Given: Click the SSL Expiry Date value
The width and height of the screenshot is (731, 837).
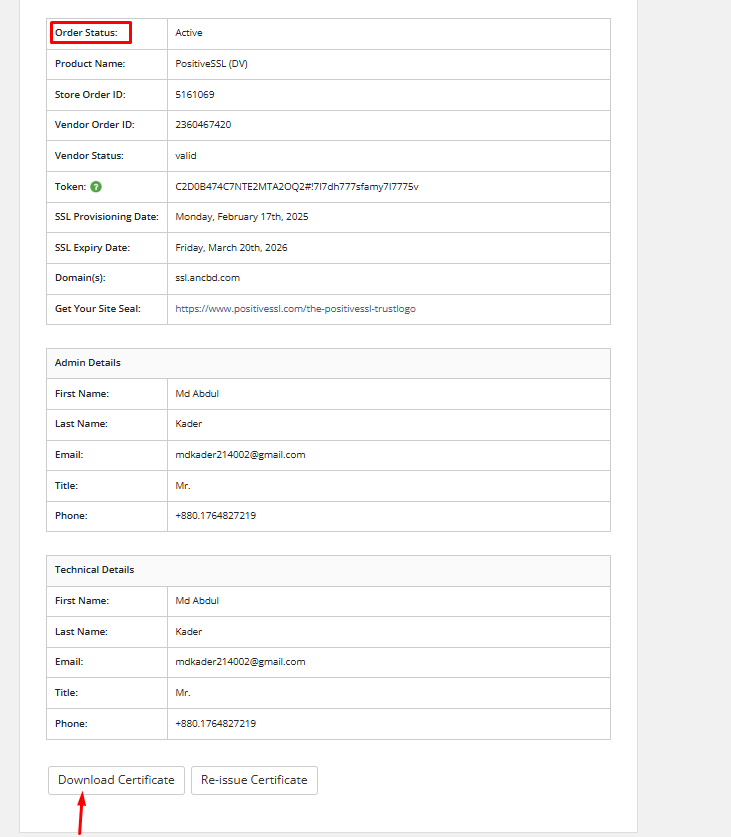Looking at the screenshot, I should click(231, 248).
